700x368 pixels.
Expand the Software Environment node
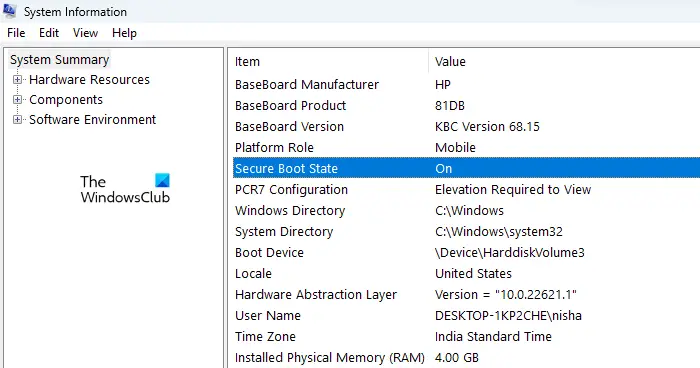tap(17, 120)
